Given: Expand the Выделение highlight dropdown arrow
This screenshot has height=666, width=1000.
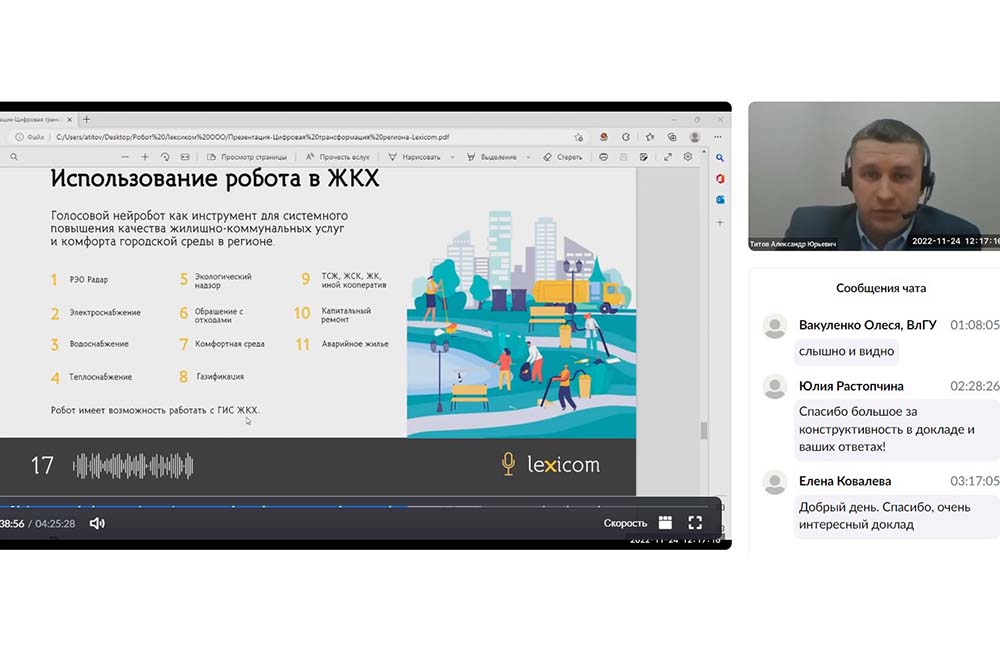Looking at the screenshot, I should (x=528, y=157).
